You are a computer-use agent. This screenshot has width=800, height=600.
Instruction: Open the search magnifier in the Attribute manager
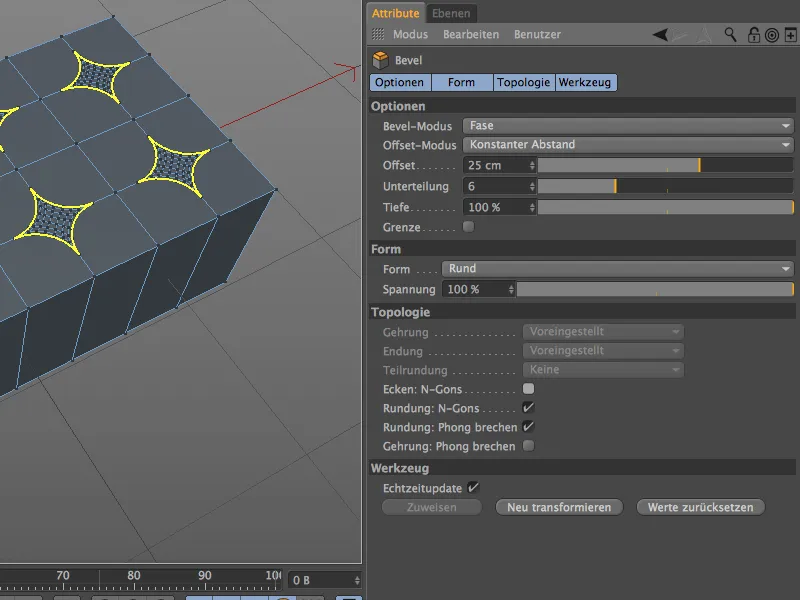tap(730, 34)
